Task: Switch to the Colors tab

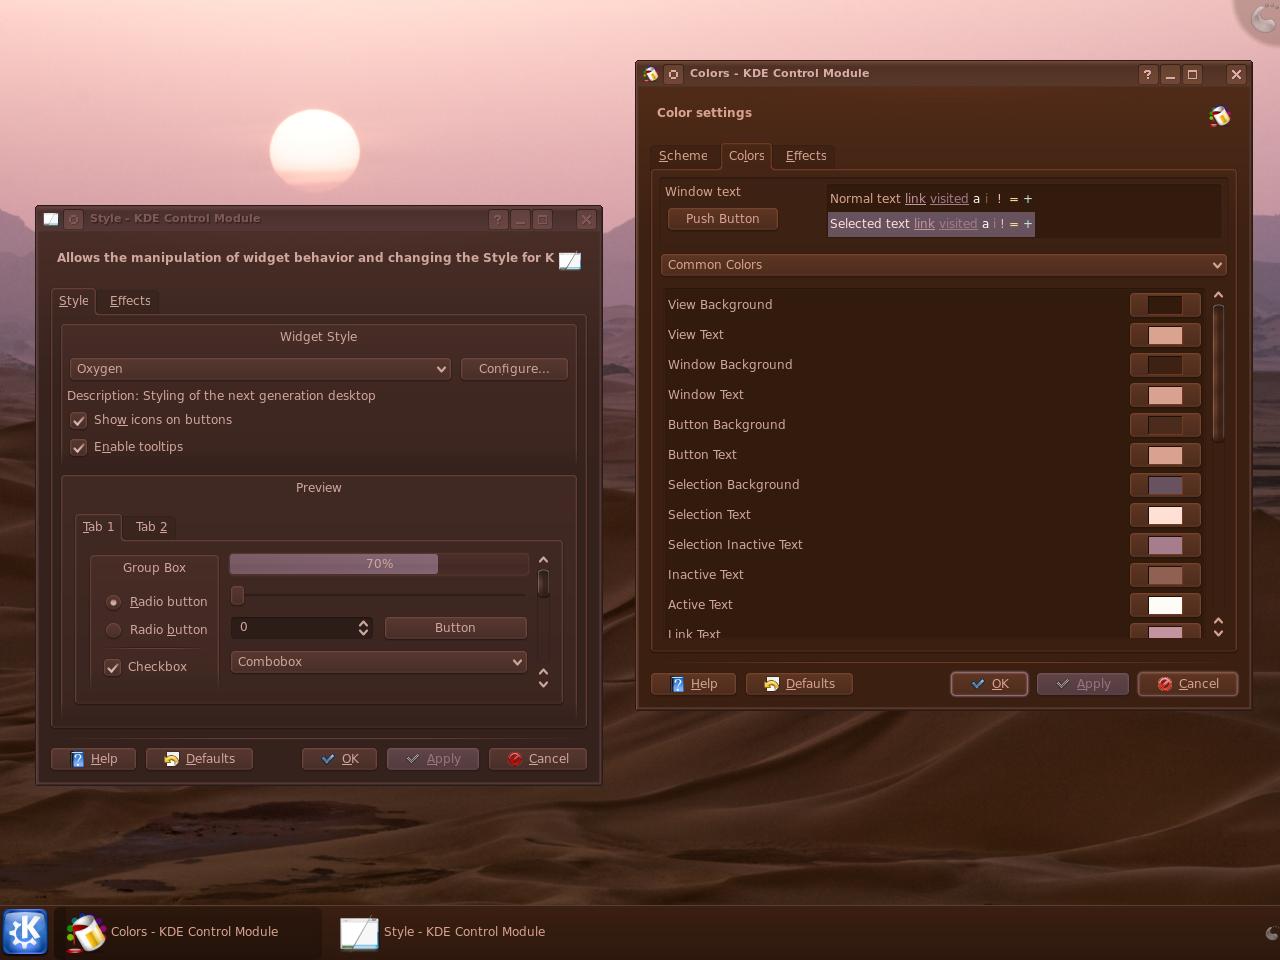Action: click(x=746, y=156)
